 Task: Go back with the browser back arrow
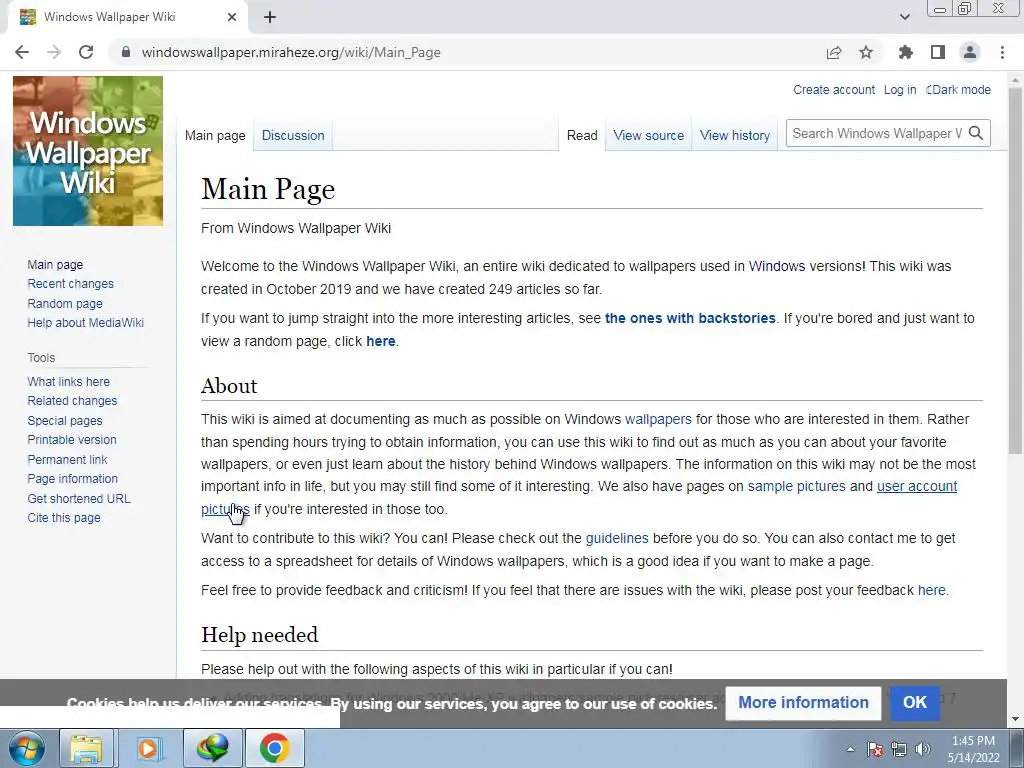[x=22, y=52]
